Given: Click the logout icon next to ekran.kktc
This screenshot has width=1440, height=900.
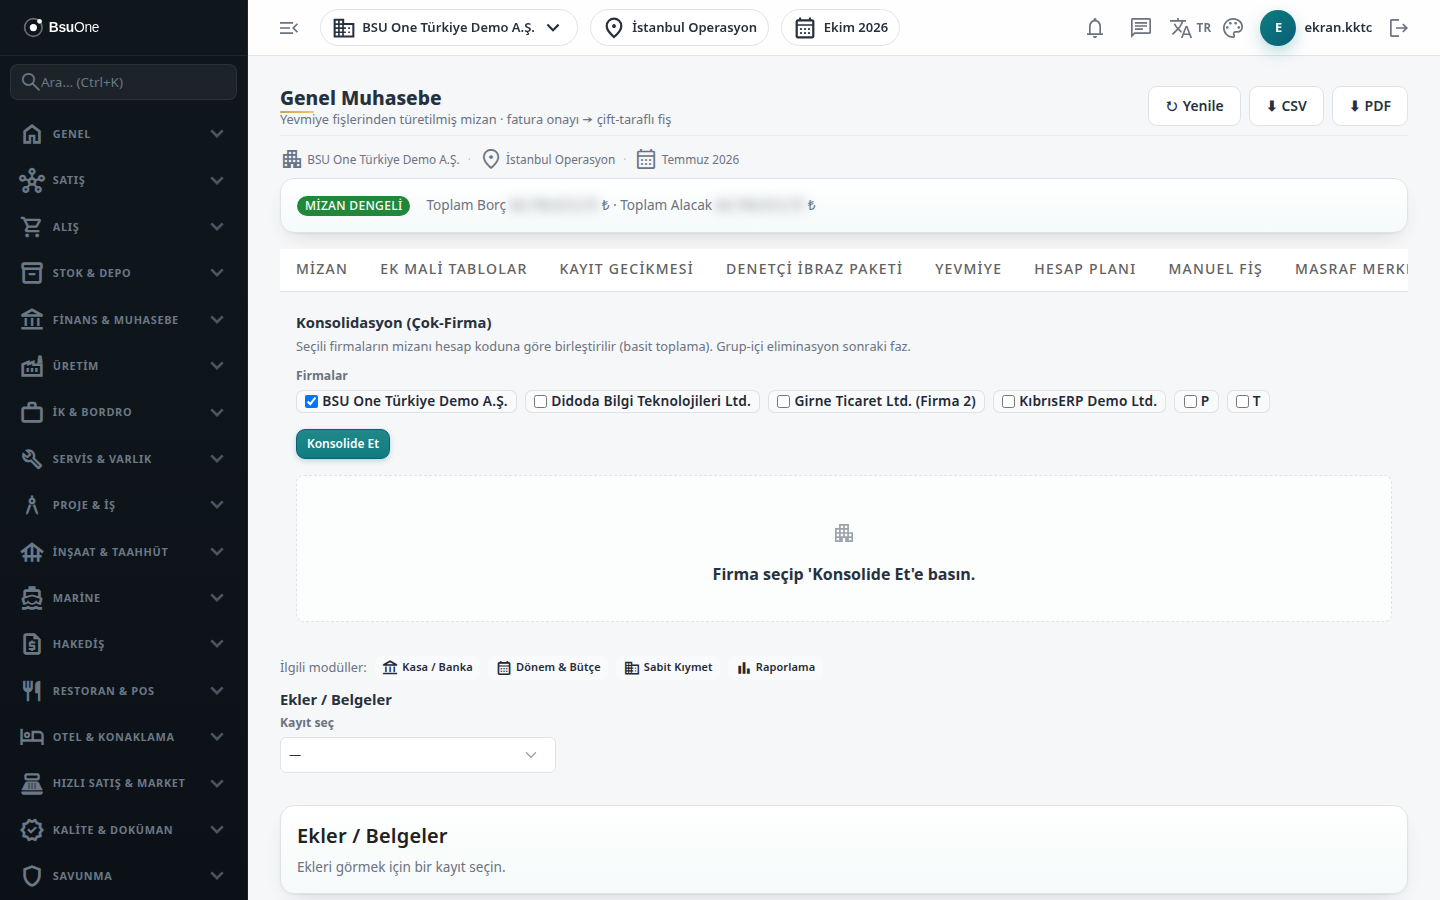Looking at the screenshot, I should click(1399, 28).
